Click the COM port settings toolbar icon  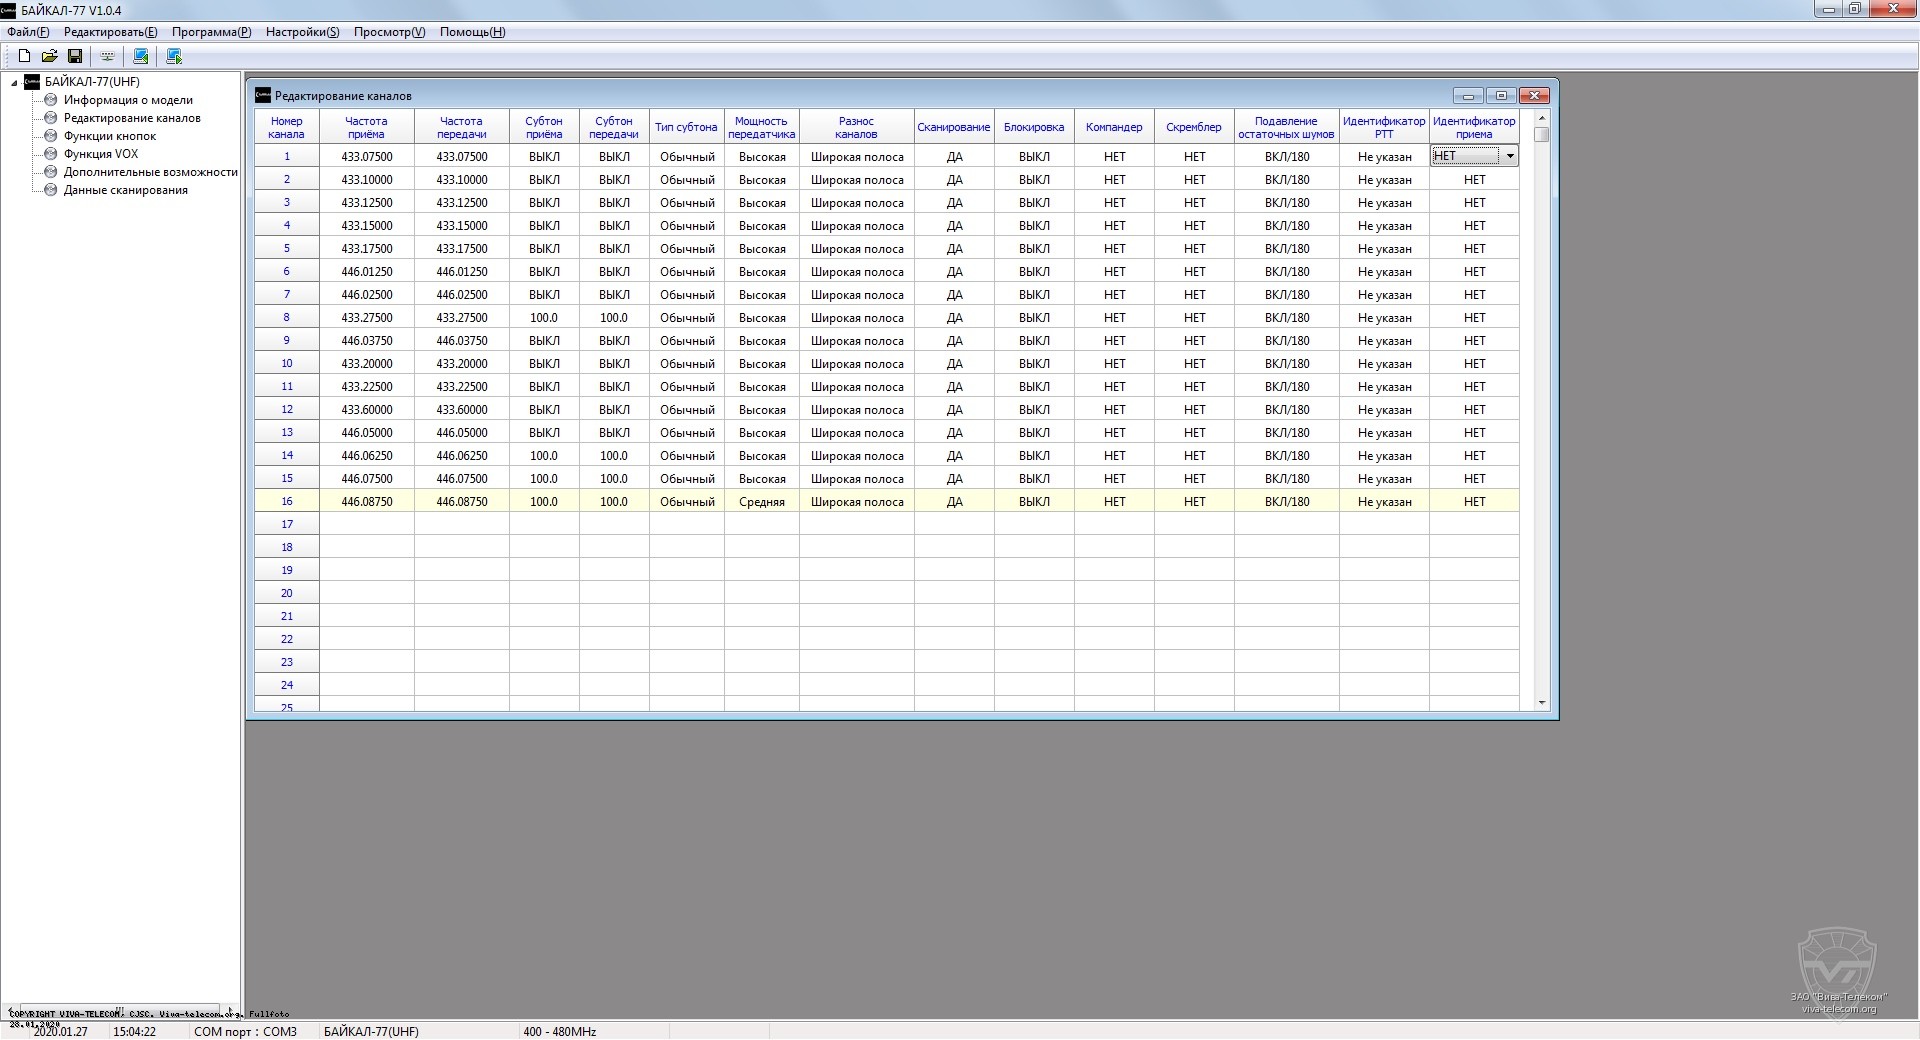pos(107,56)
